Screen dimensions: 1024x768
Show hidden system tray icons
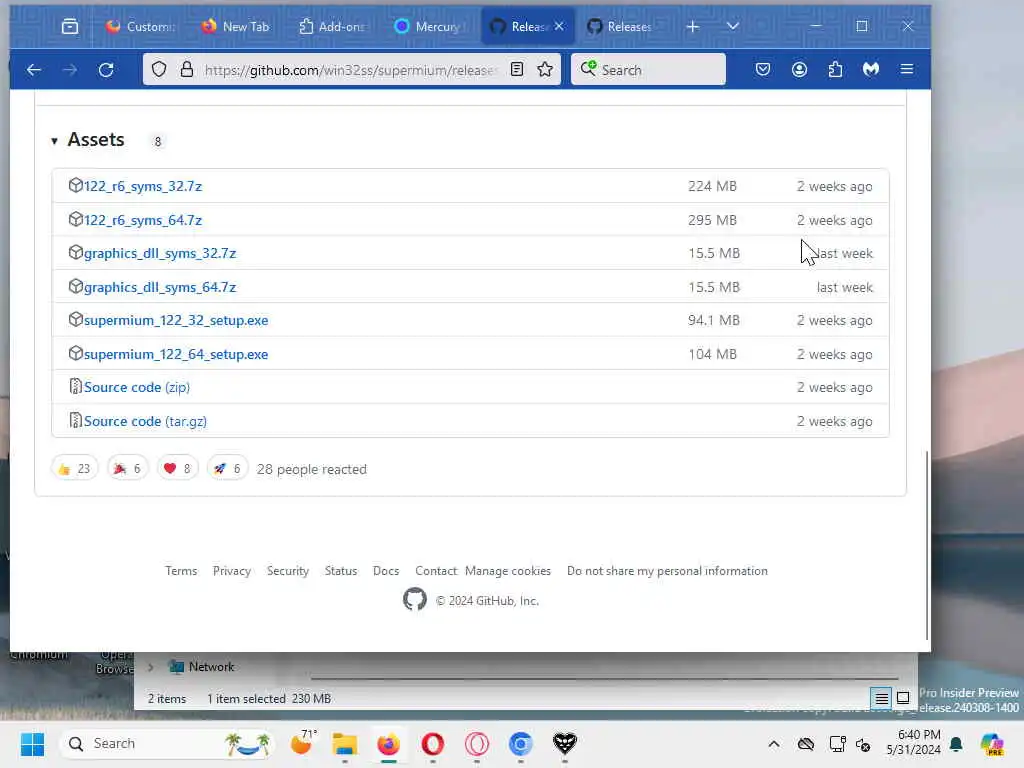tap(774, 744)
